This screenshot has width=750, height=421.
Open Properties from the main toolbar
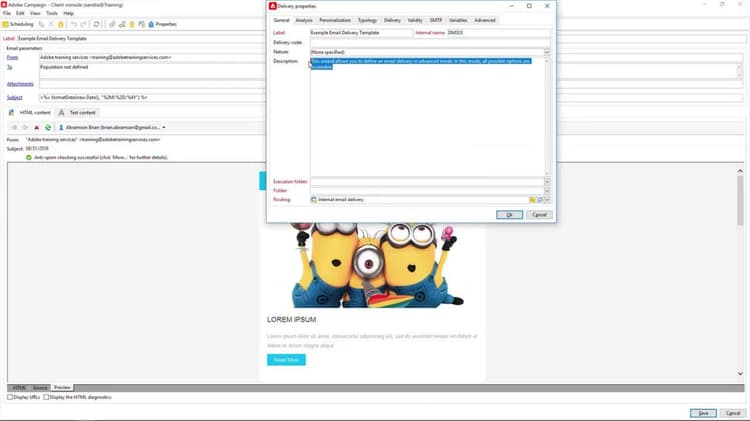click(163, 24)
